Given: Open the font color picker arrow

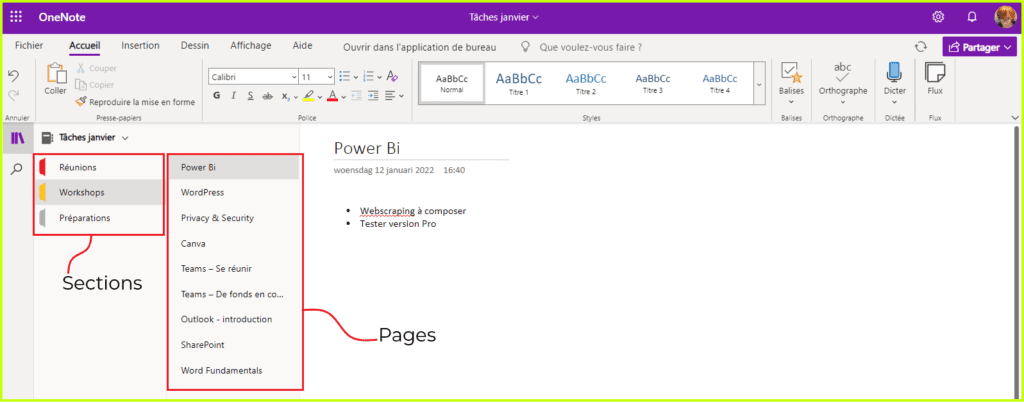Looking at the screenshot, I should click(x=344, y=97).
